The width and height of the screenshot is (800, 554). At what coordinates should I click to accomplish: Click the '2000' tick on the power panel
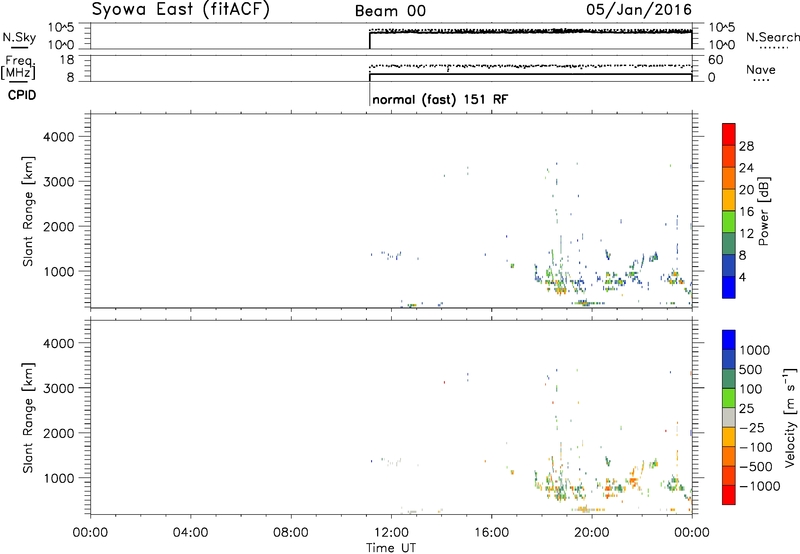59,226
